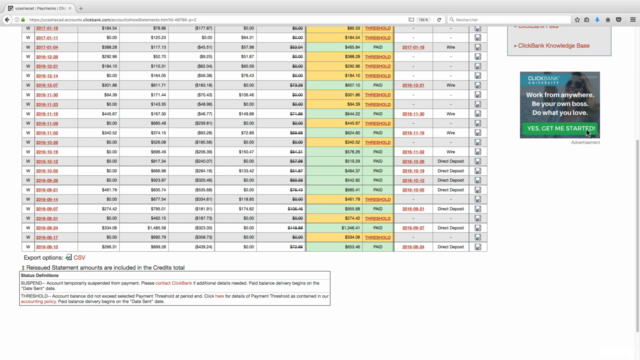Click THRESHOLD status in the 2016-08-17 row
The height and width of the screenshot is (360, 640).
(378, 238)
